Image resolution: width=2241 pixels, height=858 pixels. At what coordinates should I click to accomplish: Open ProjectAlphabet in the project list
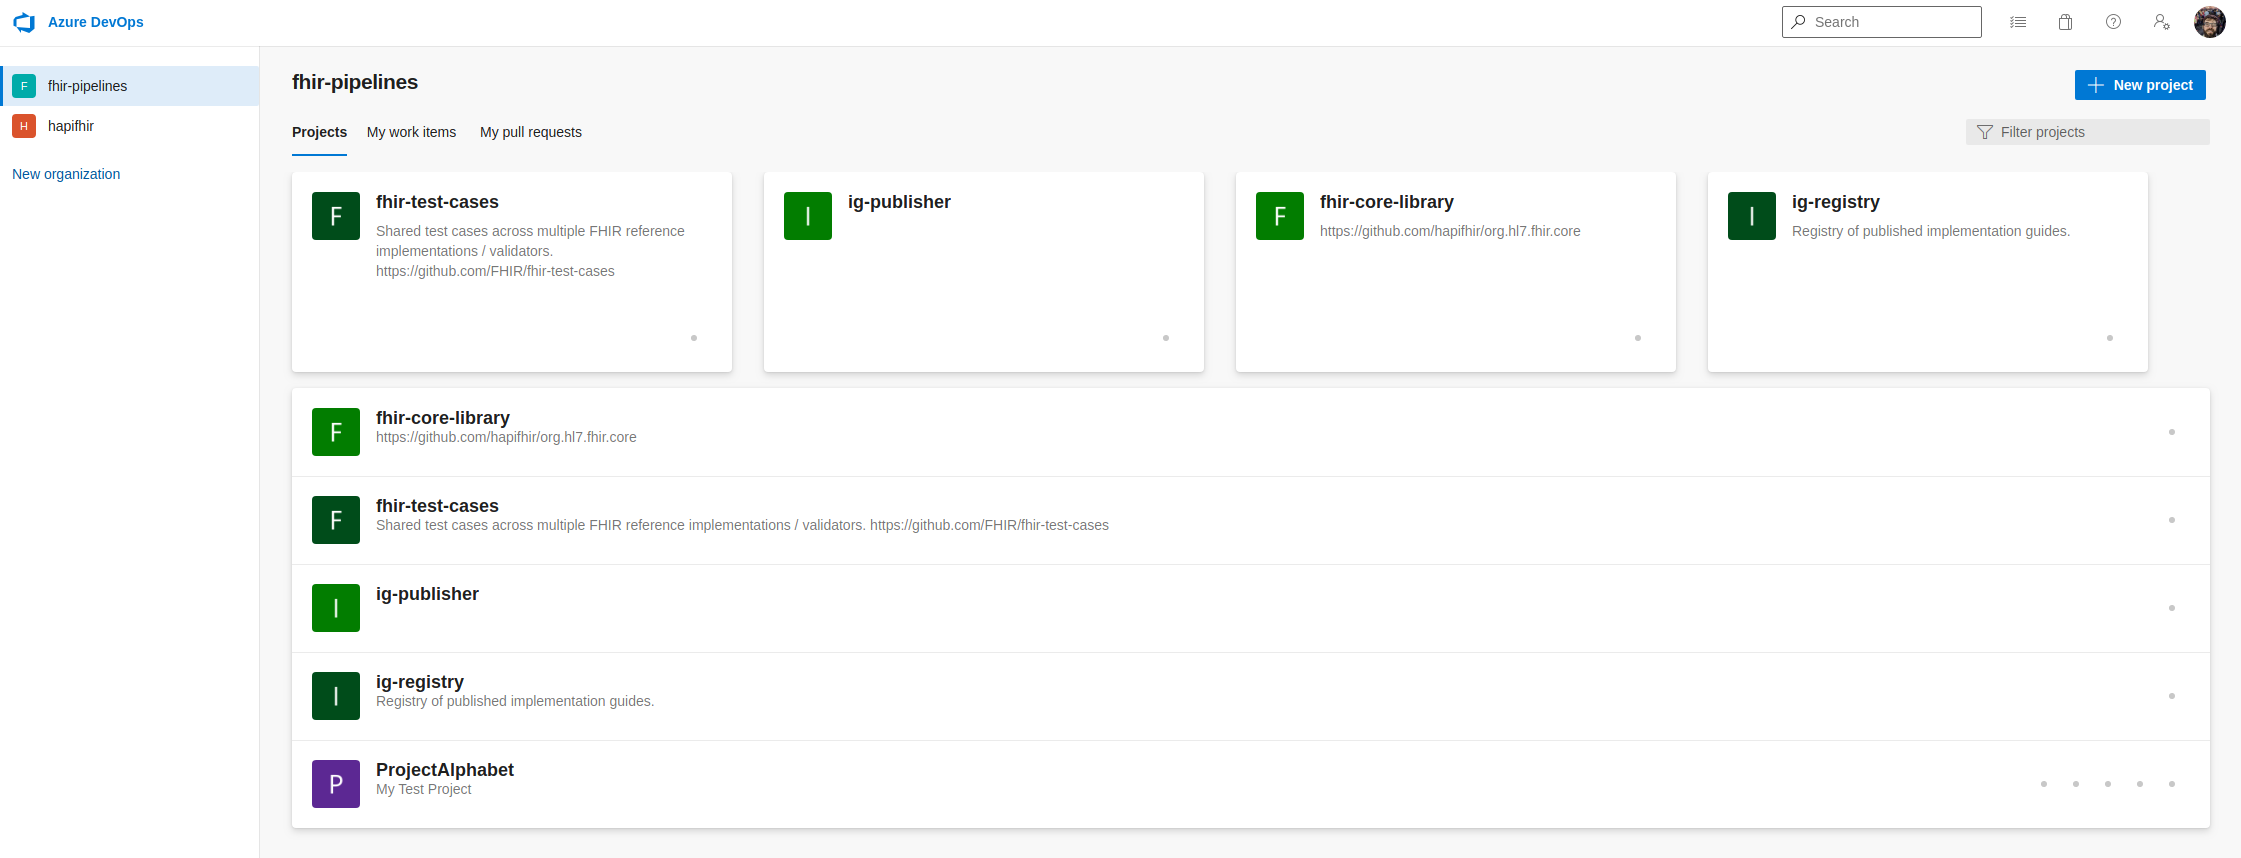click(x=445, y=770)
